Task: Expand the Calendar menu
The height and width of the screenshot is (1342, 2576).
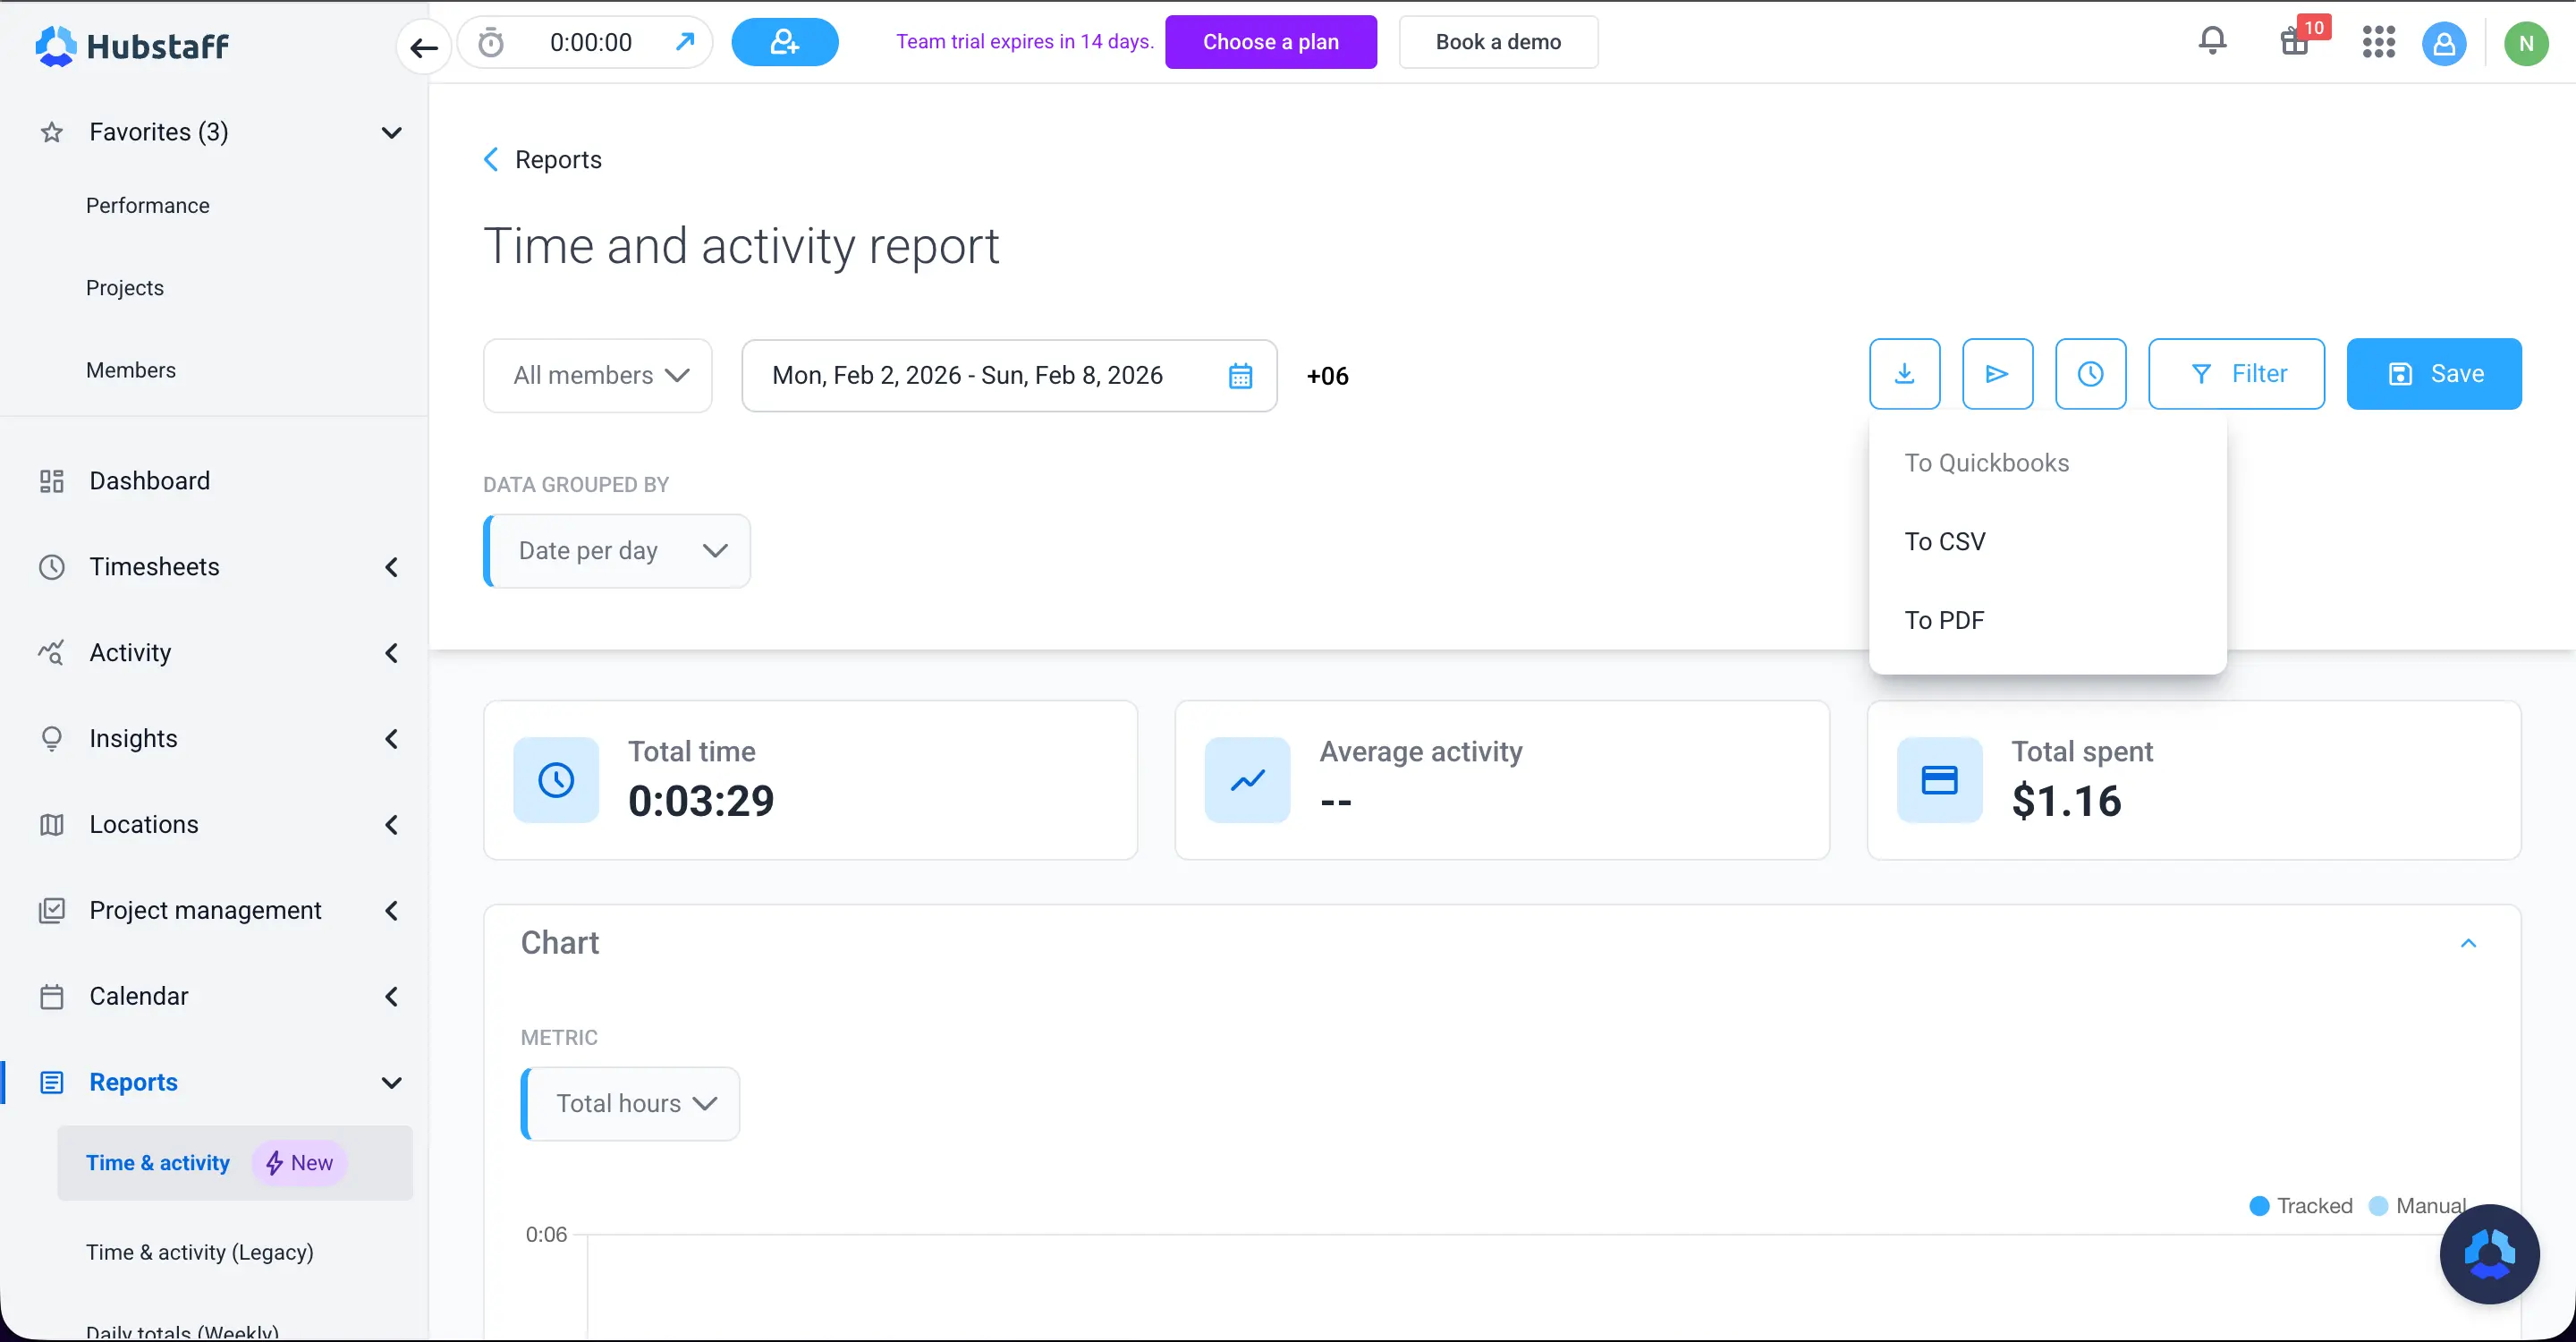Action: click(392, 997)
